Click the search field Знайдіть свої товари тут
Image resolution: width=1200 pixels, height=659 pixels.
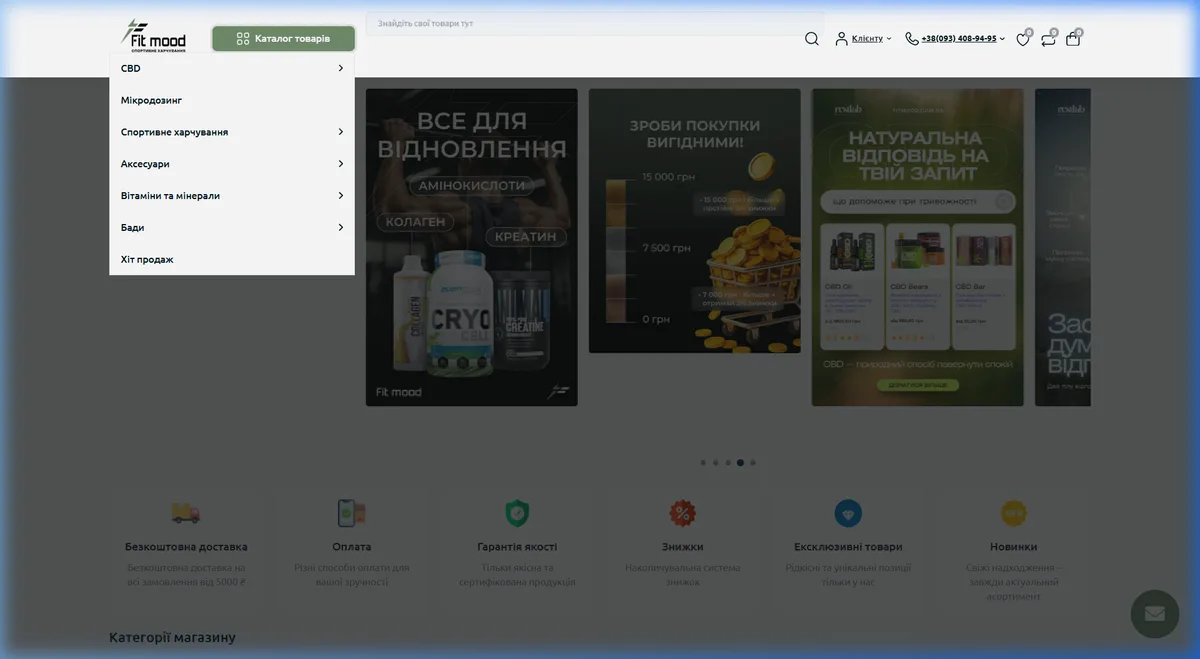(x=594, y=23)
